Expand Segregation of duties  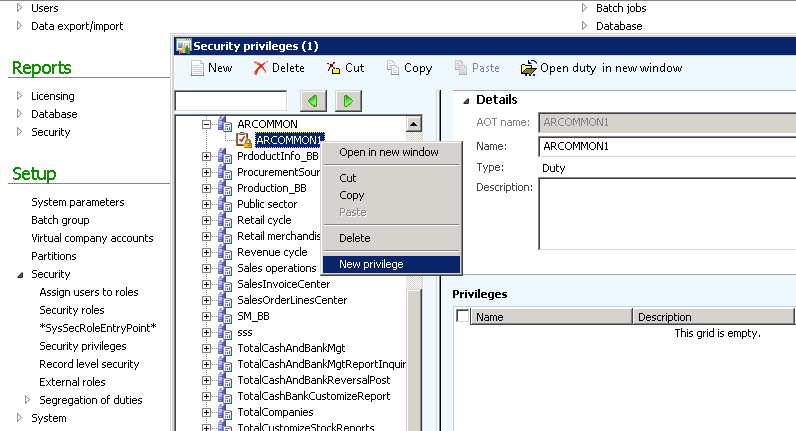point(28,400)
